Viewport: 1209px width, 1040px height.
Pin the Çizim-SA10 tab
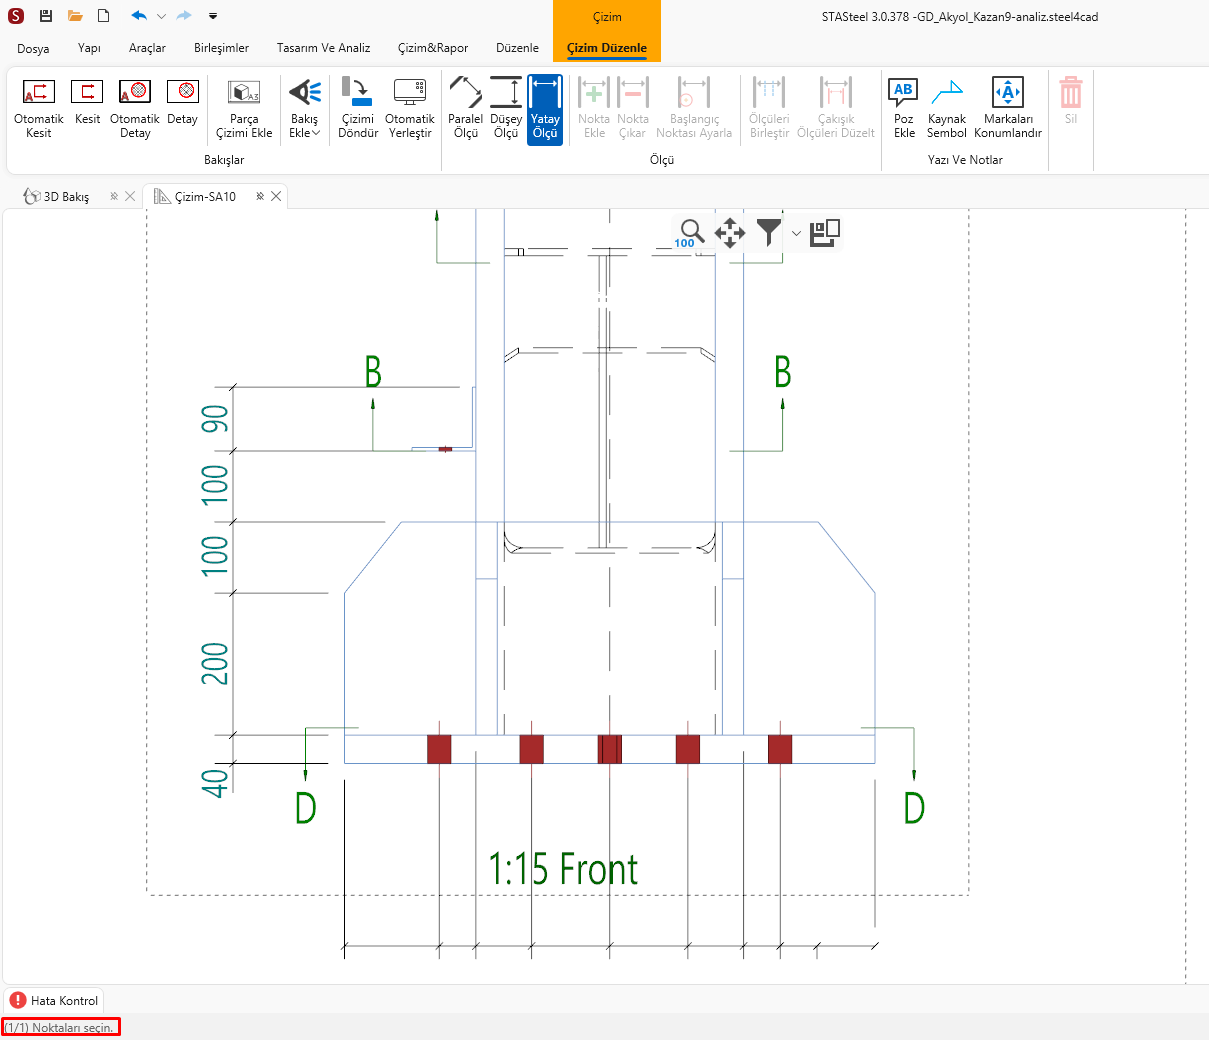pos(260,197)
